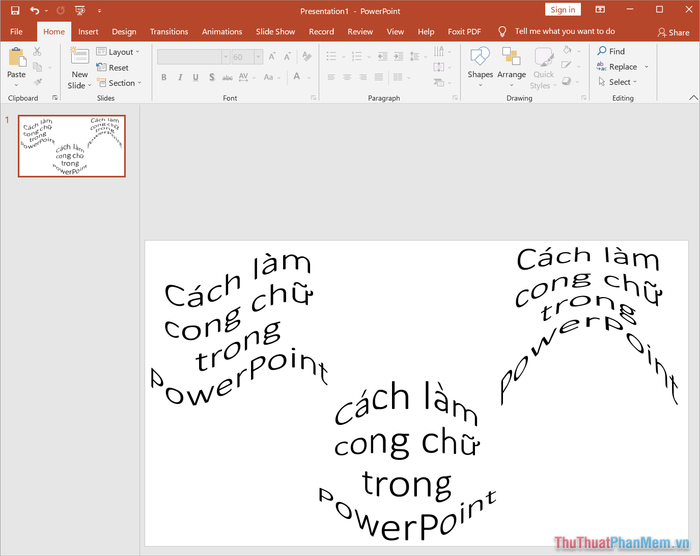This screenshot has height=556, width=700.
Task: Open Customize Quick Access Toolbar arrow
Action: pyautogui.click(x=99, y=11)
